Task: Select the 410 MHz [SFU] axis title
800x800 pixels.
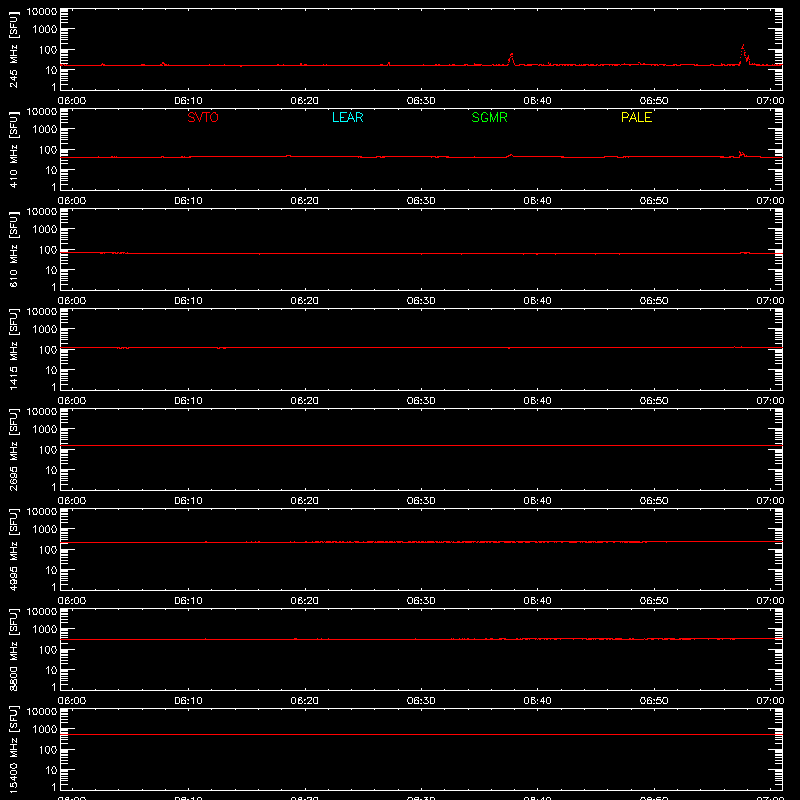Action: click(x=13, y=149)
